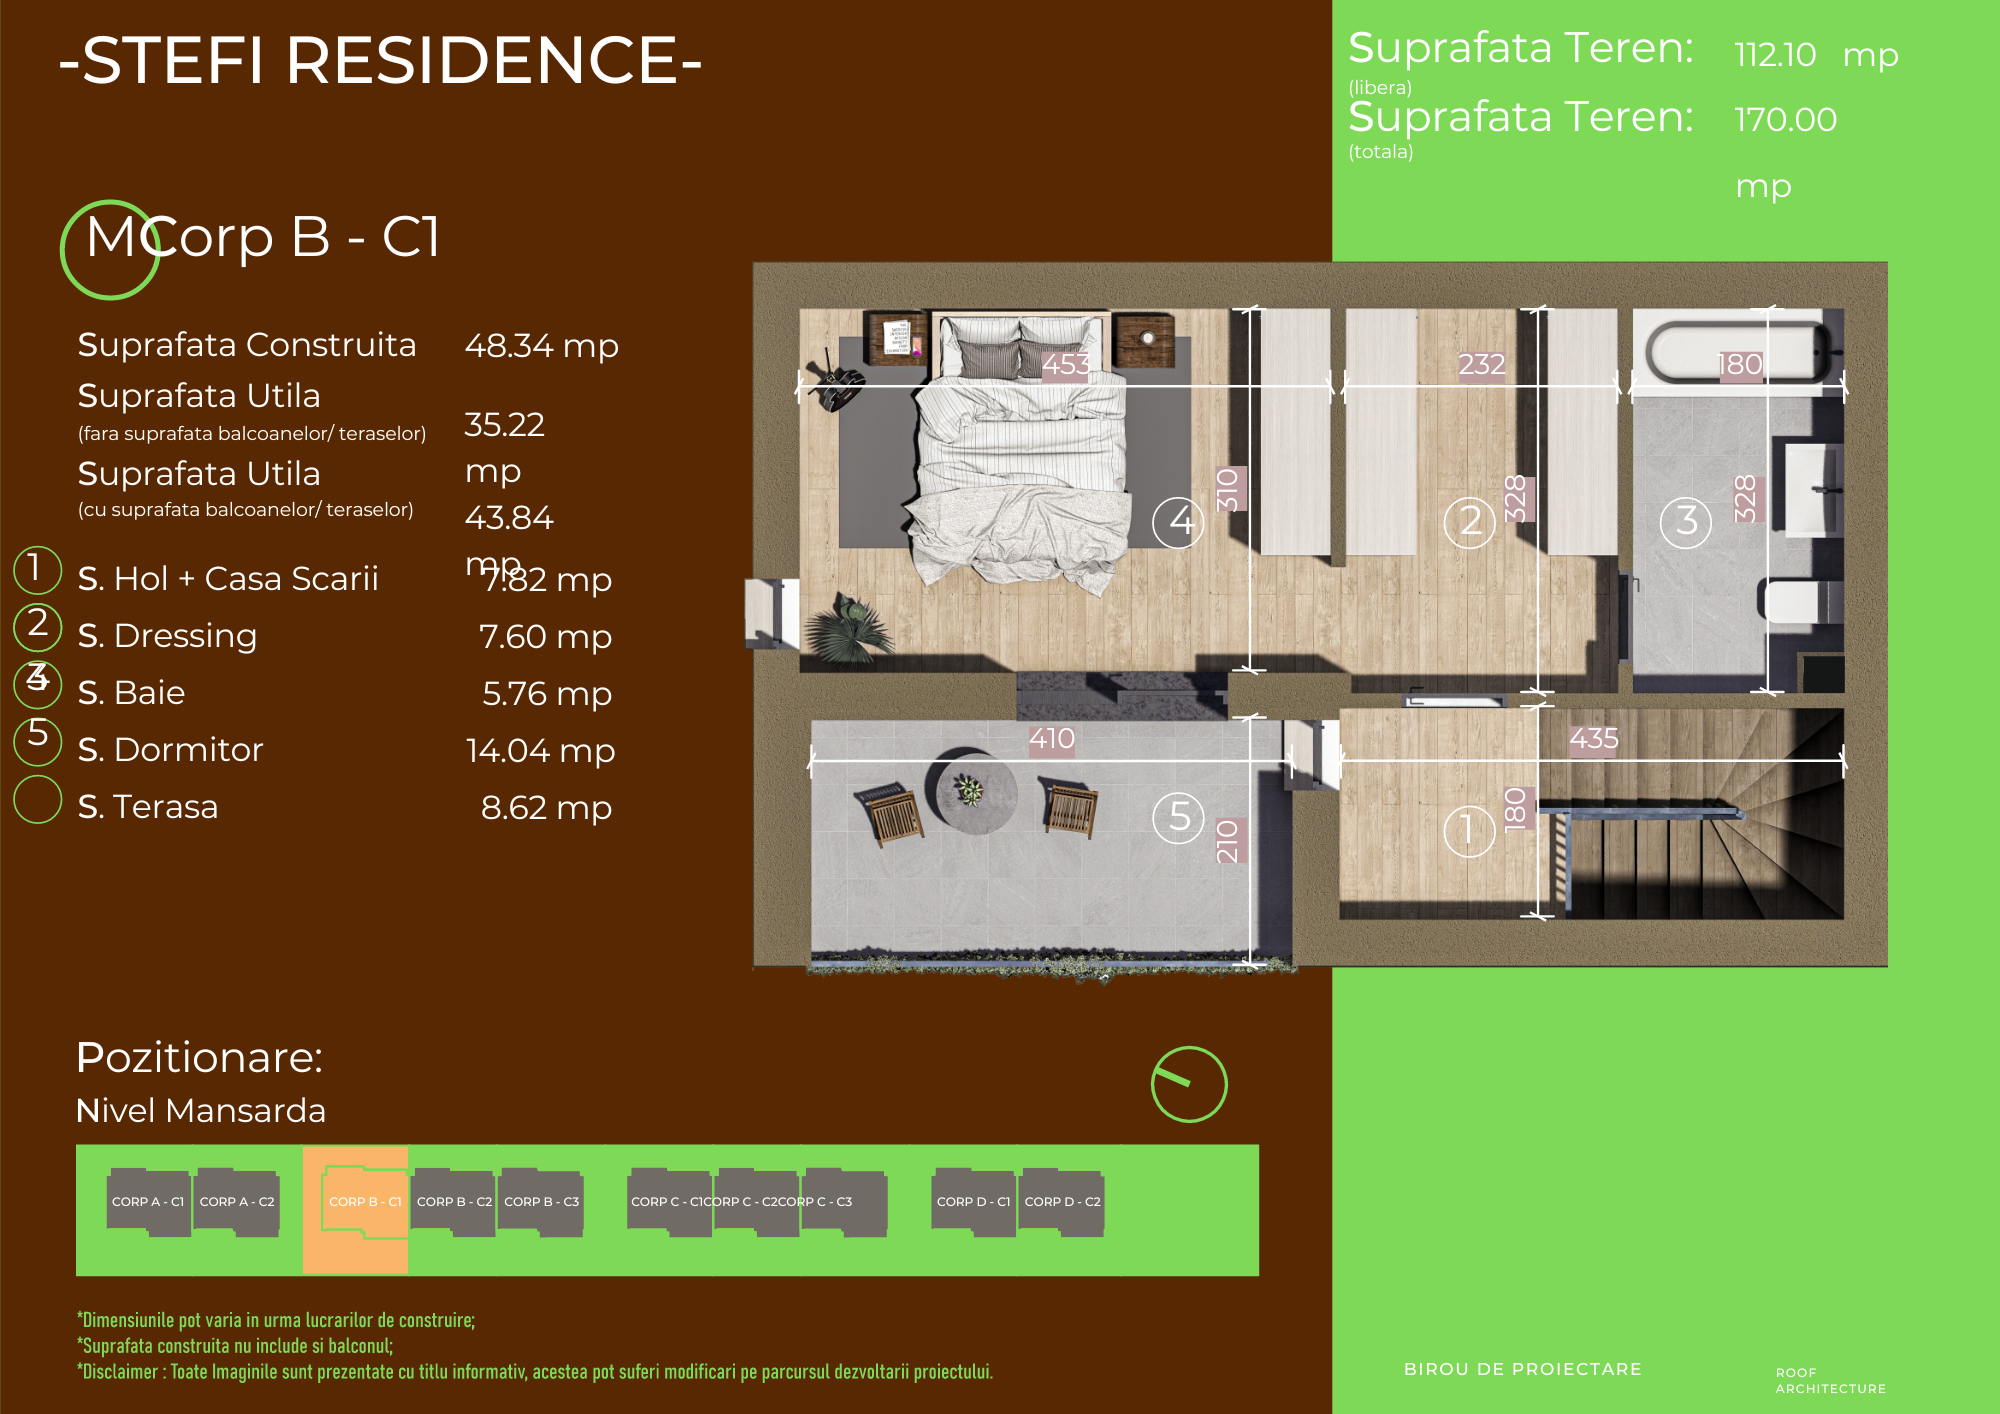This screenshot has height=1414, width=2000.
Task: Click the north compass indicator circle
Action: tap(1189, 1084)
